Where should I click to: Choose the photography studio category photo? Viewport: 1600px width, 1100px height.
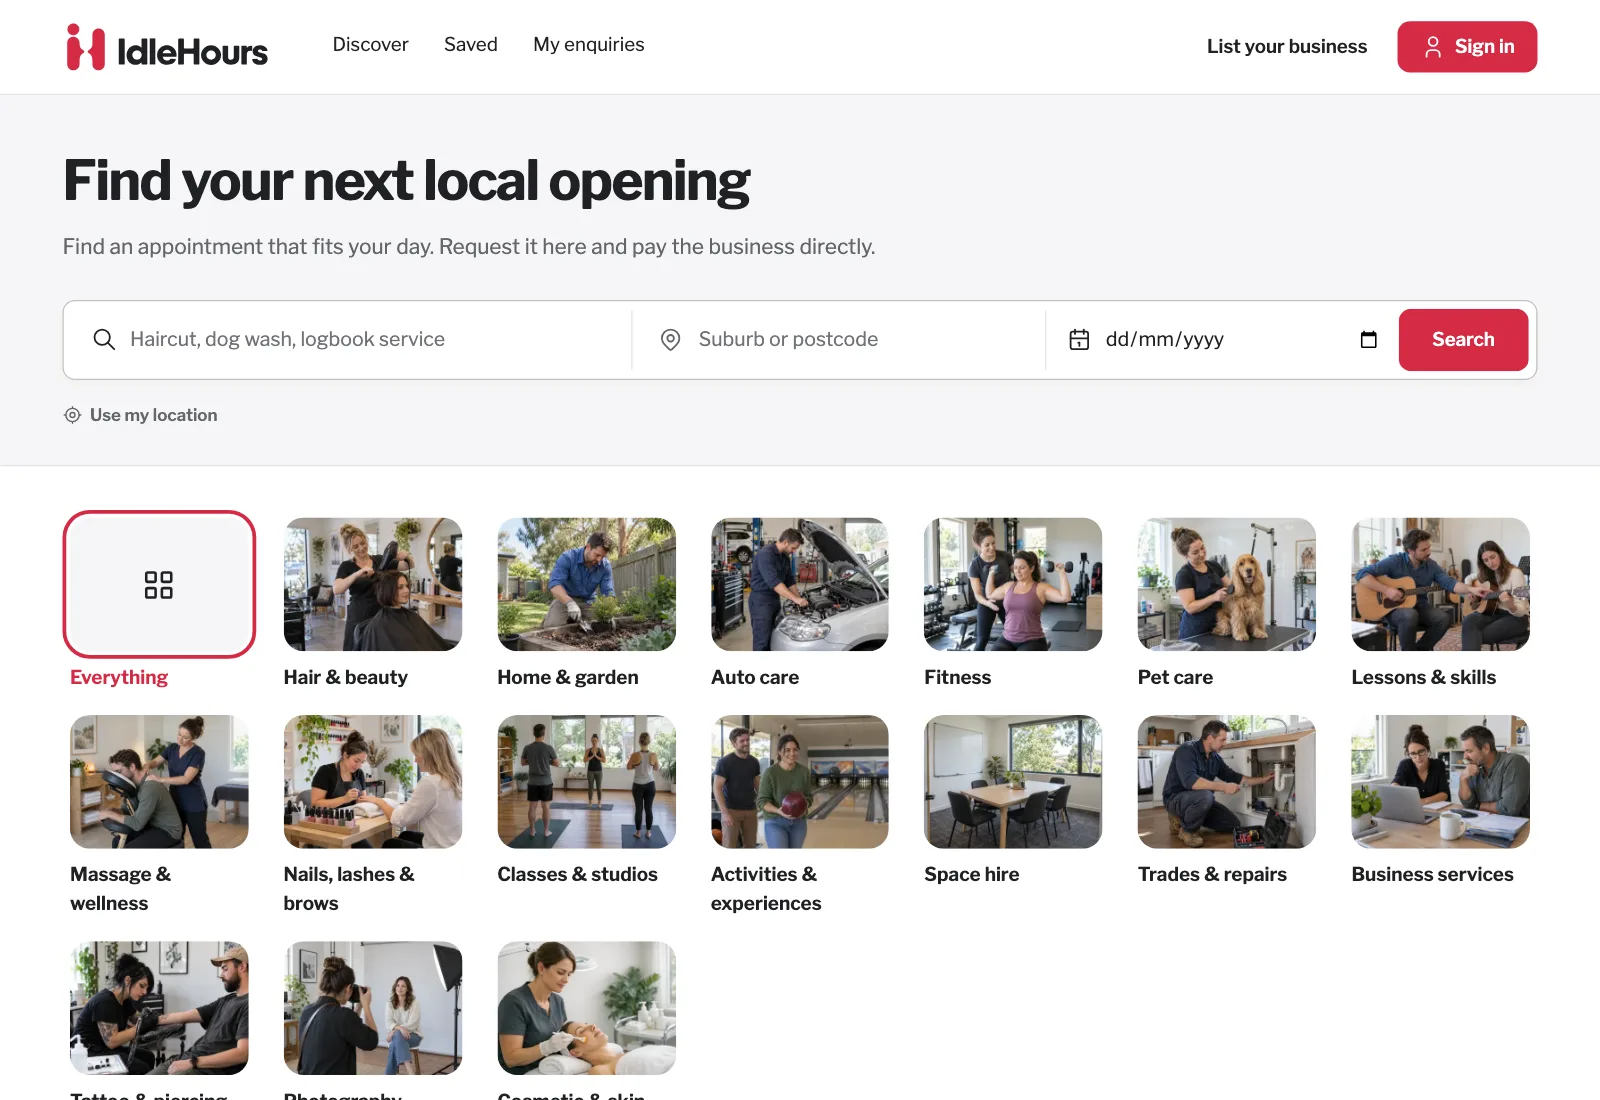pos(373,1008)
